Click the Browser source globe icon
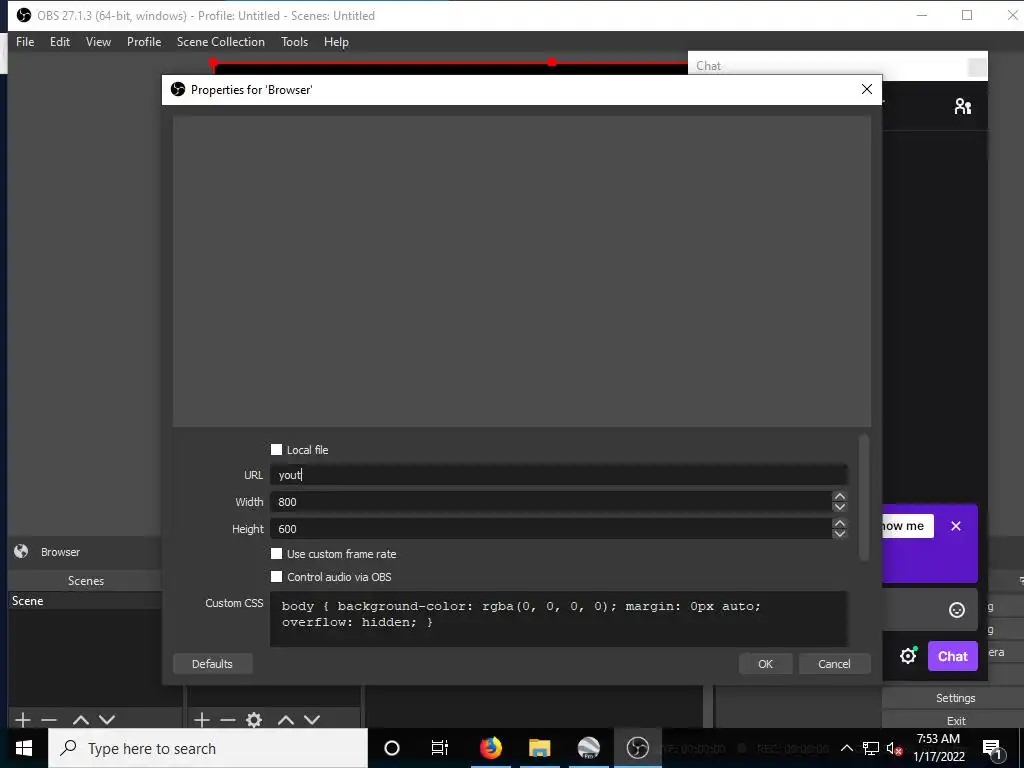1024x768 pixels. point(22,551)
